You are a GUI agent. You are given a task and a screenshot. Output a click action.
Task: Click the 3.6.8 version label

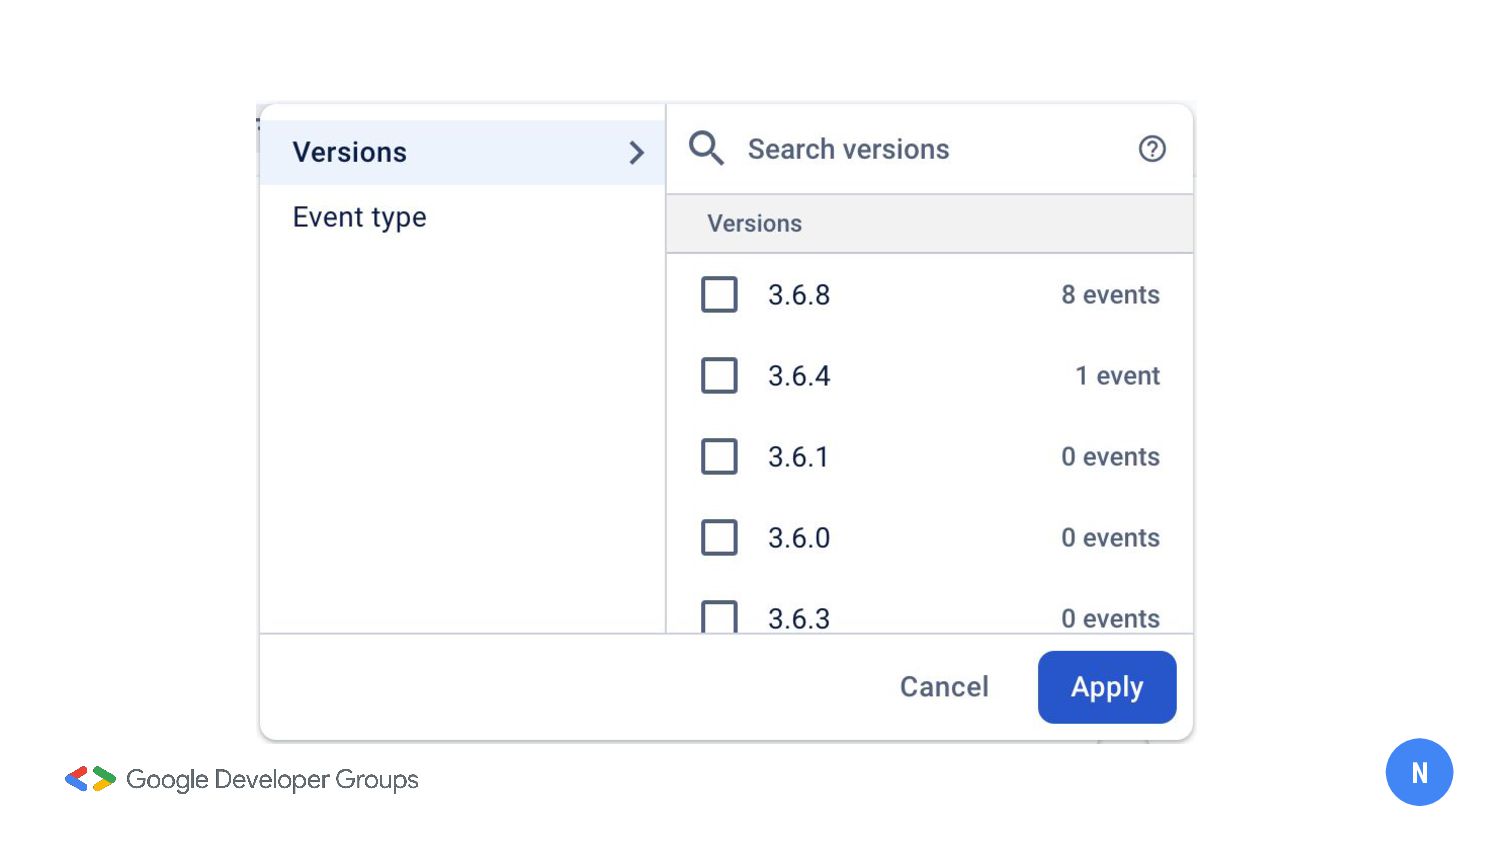(799, 295)
